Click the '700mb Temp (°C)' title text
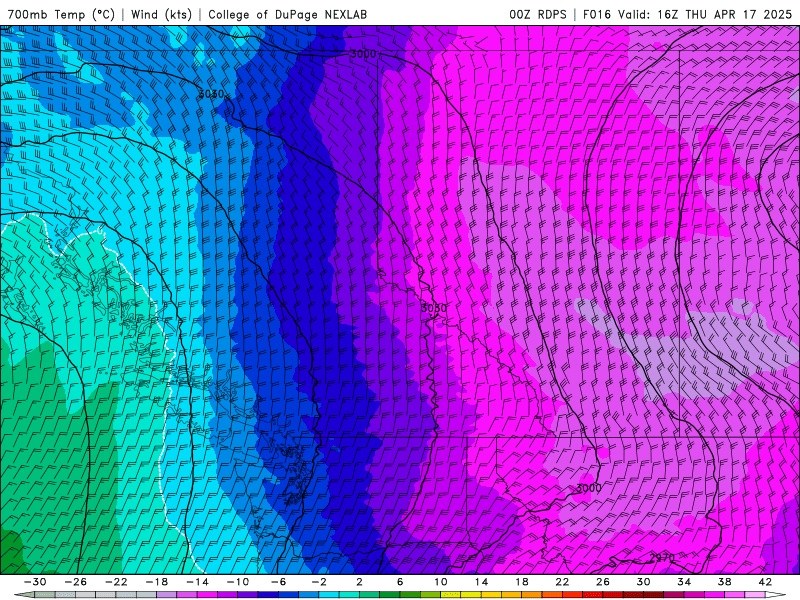Screen dimensions: 800x600 point(60,14)
